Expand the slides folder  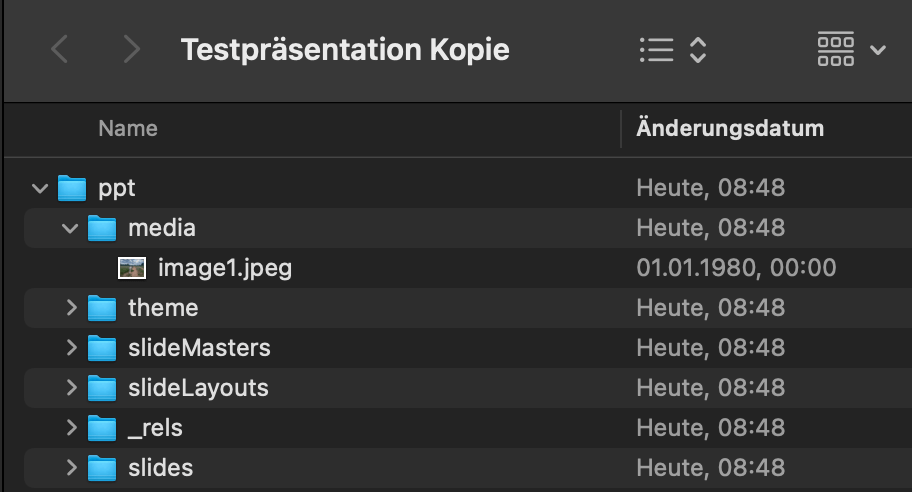pos(72,468)
